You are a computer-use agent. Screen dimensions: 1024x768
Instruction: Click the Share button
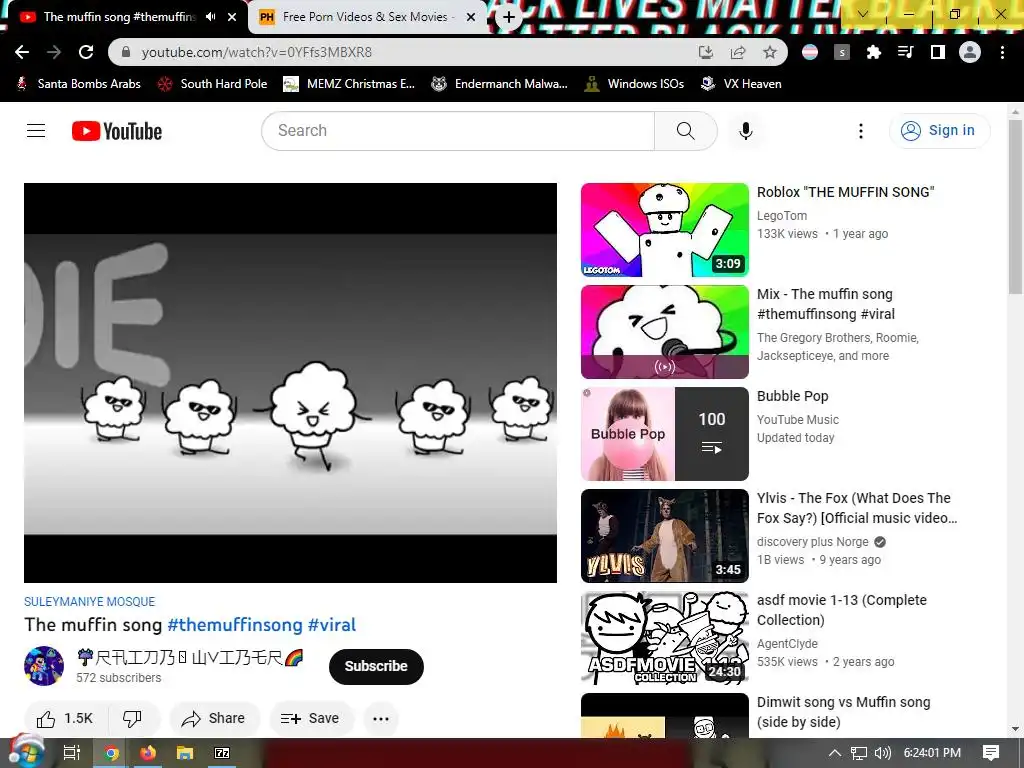[x=214, y=718]
